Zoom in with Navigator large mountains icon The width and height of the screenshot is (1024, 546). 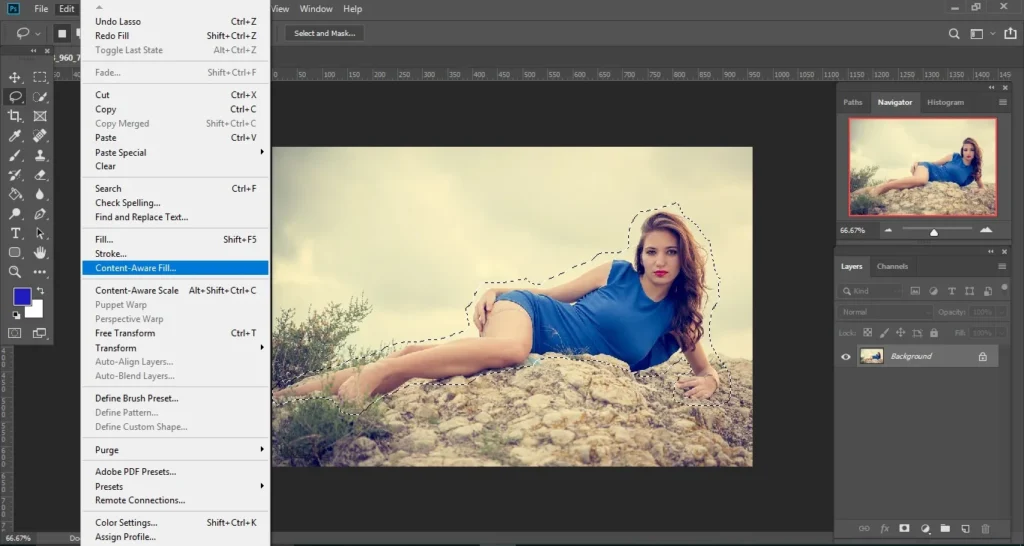(986, 230)
